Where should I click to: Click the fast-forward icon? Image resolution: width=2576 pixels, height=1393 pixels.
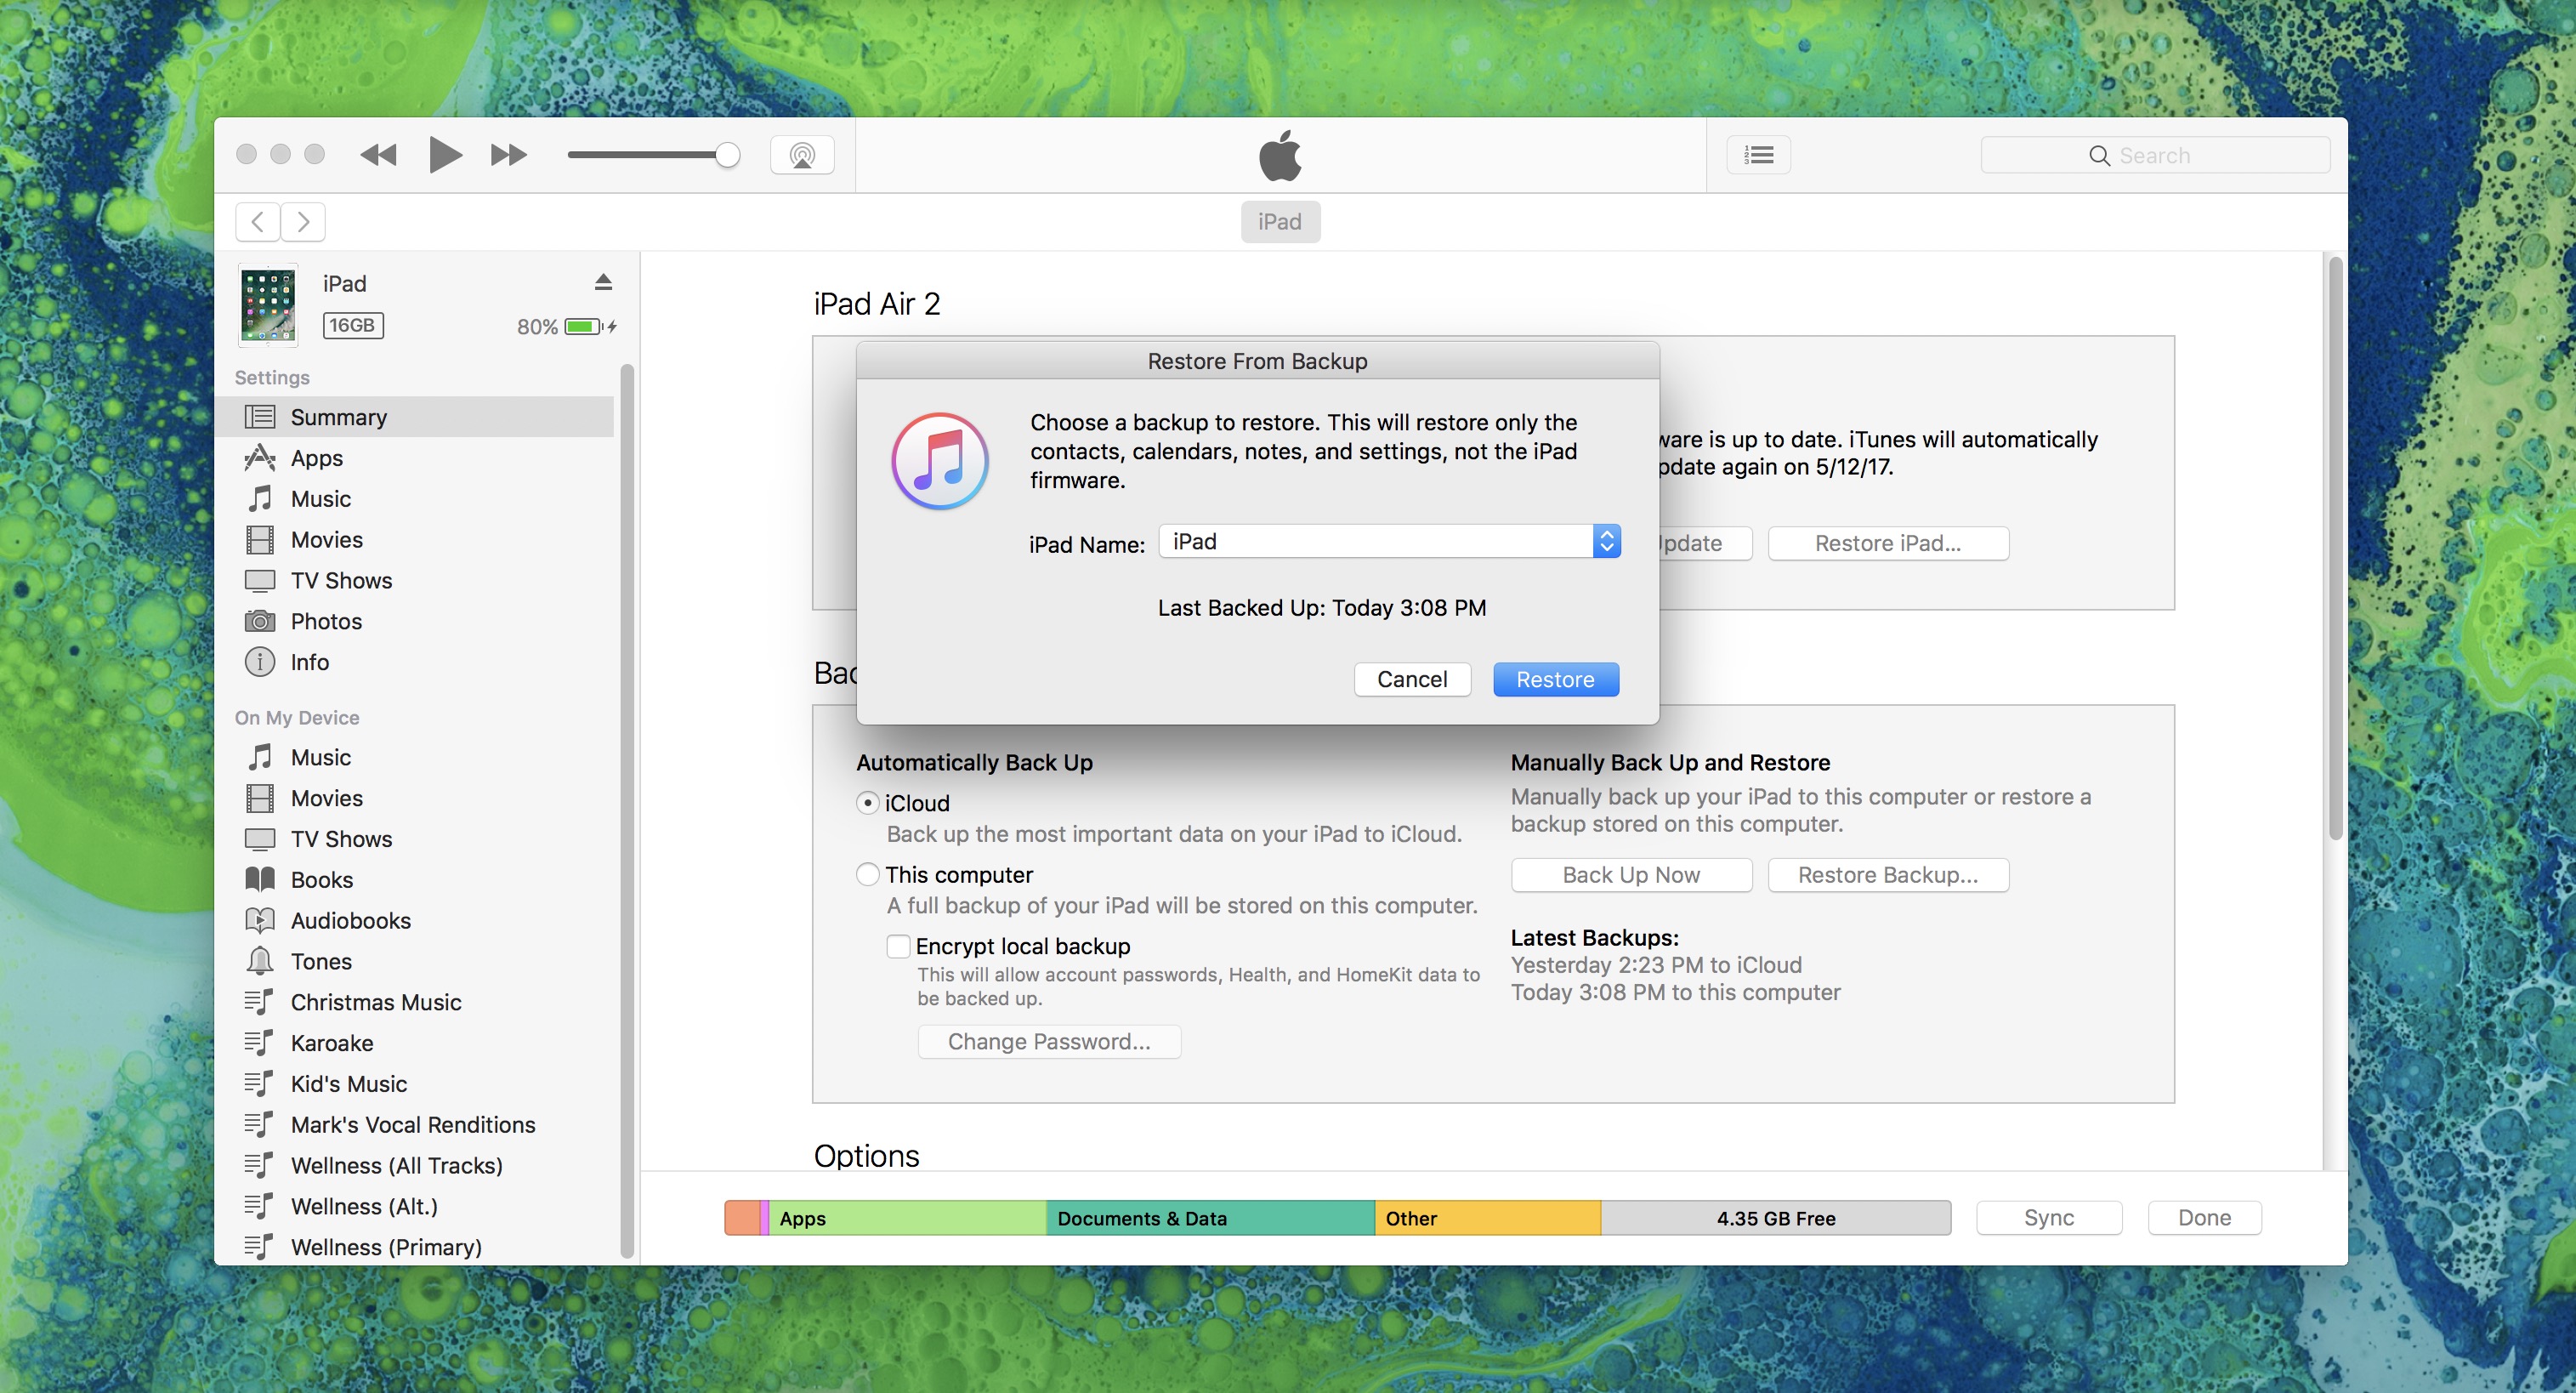[x=508, y=155]
